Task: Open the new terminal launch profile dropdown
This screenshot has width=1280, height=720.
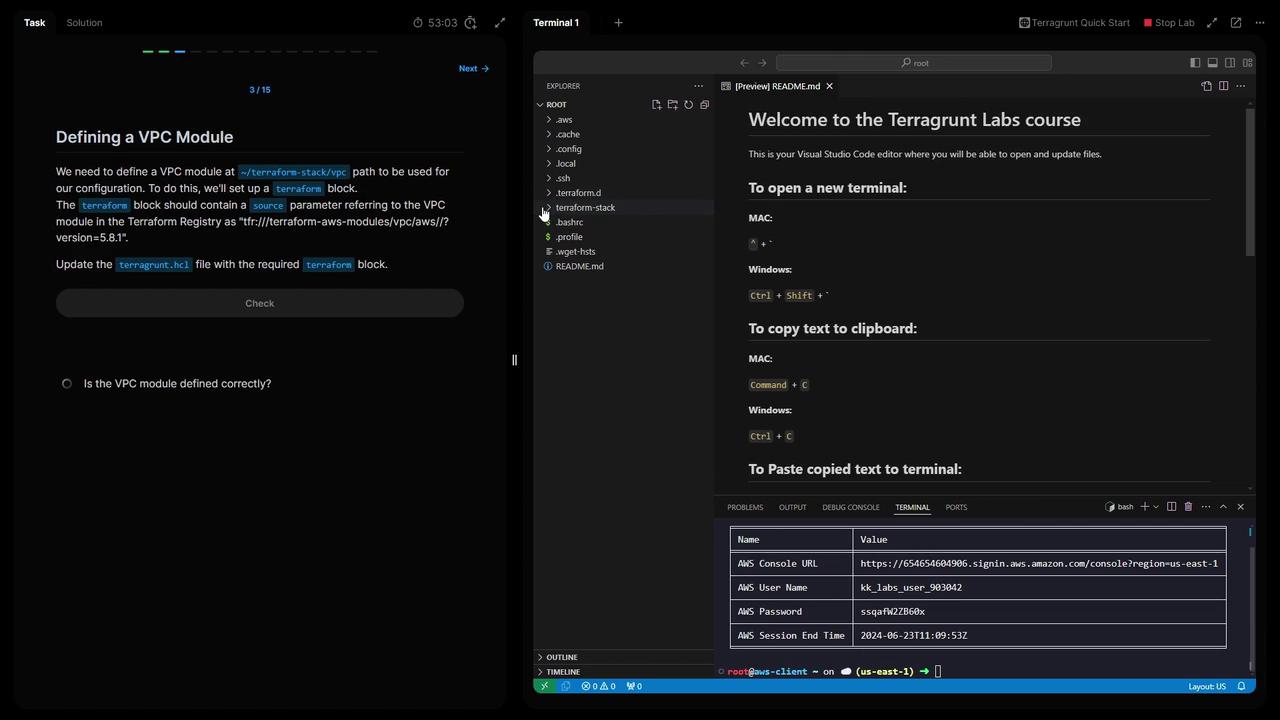Action: (1156, 507)
